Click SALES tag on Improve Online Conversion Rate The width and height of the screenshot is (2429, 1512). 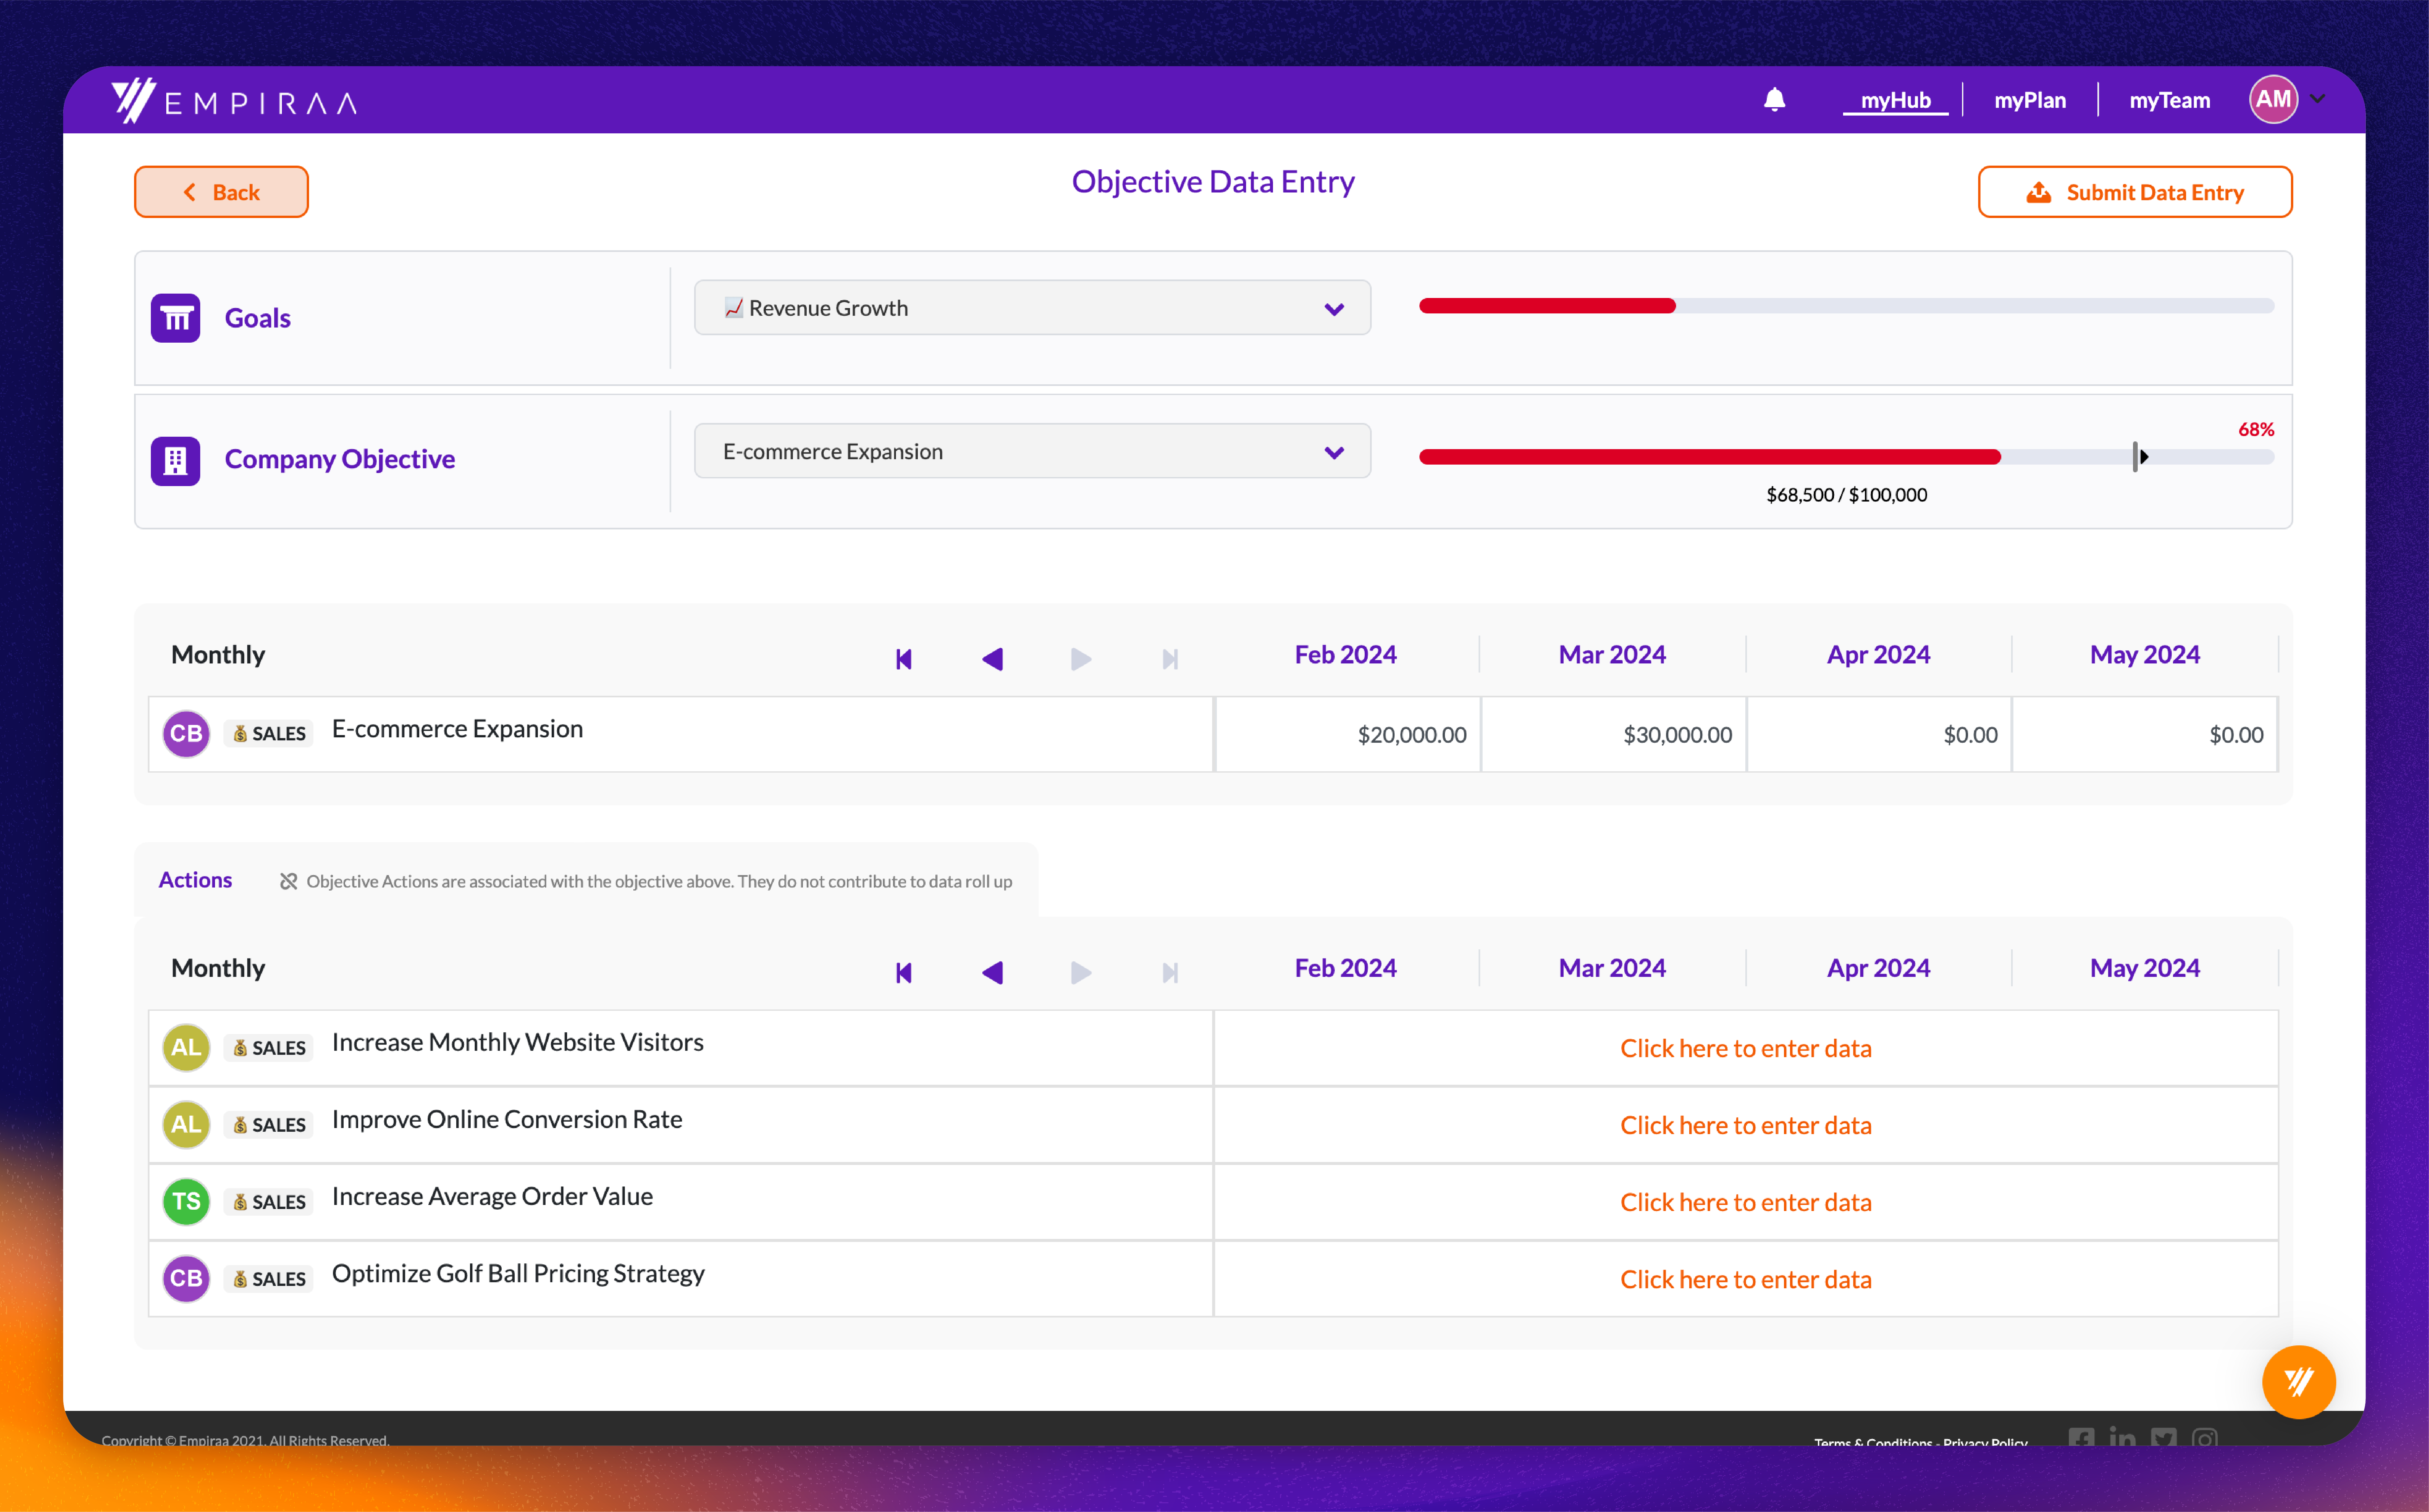pyautogui.click(x=269, y=1125)
